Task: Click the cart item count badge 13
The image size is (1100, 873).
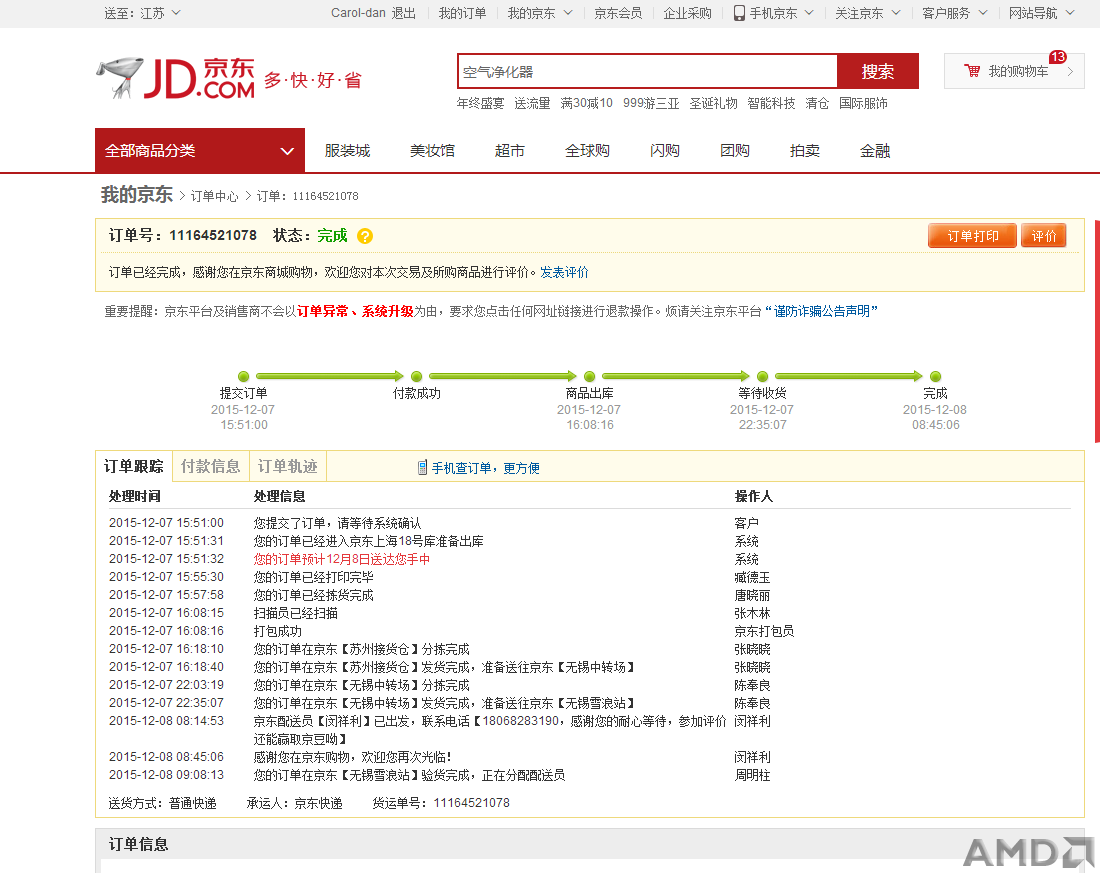Action: (1058, 57)
